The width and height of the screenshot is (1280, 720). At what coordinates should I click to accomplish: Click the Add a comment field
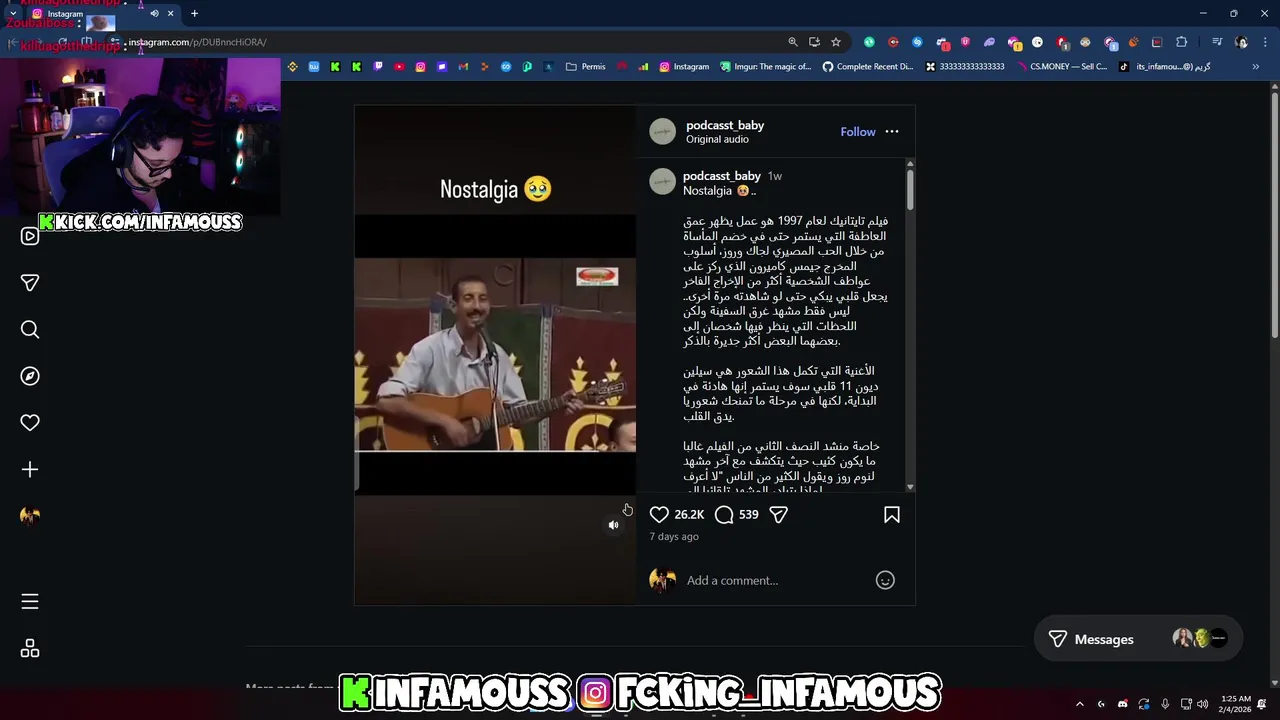click(x=775, y=580)
